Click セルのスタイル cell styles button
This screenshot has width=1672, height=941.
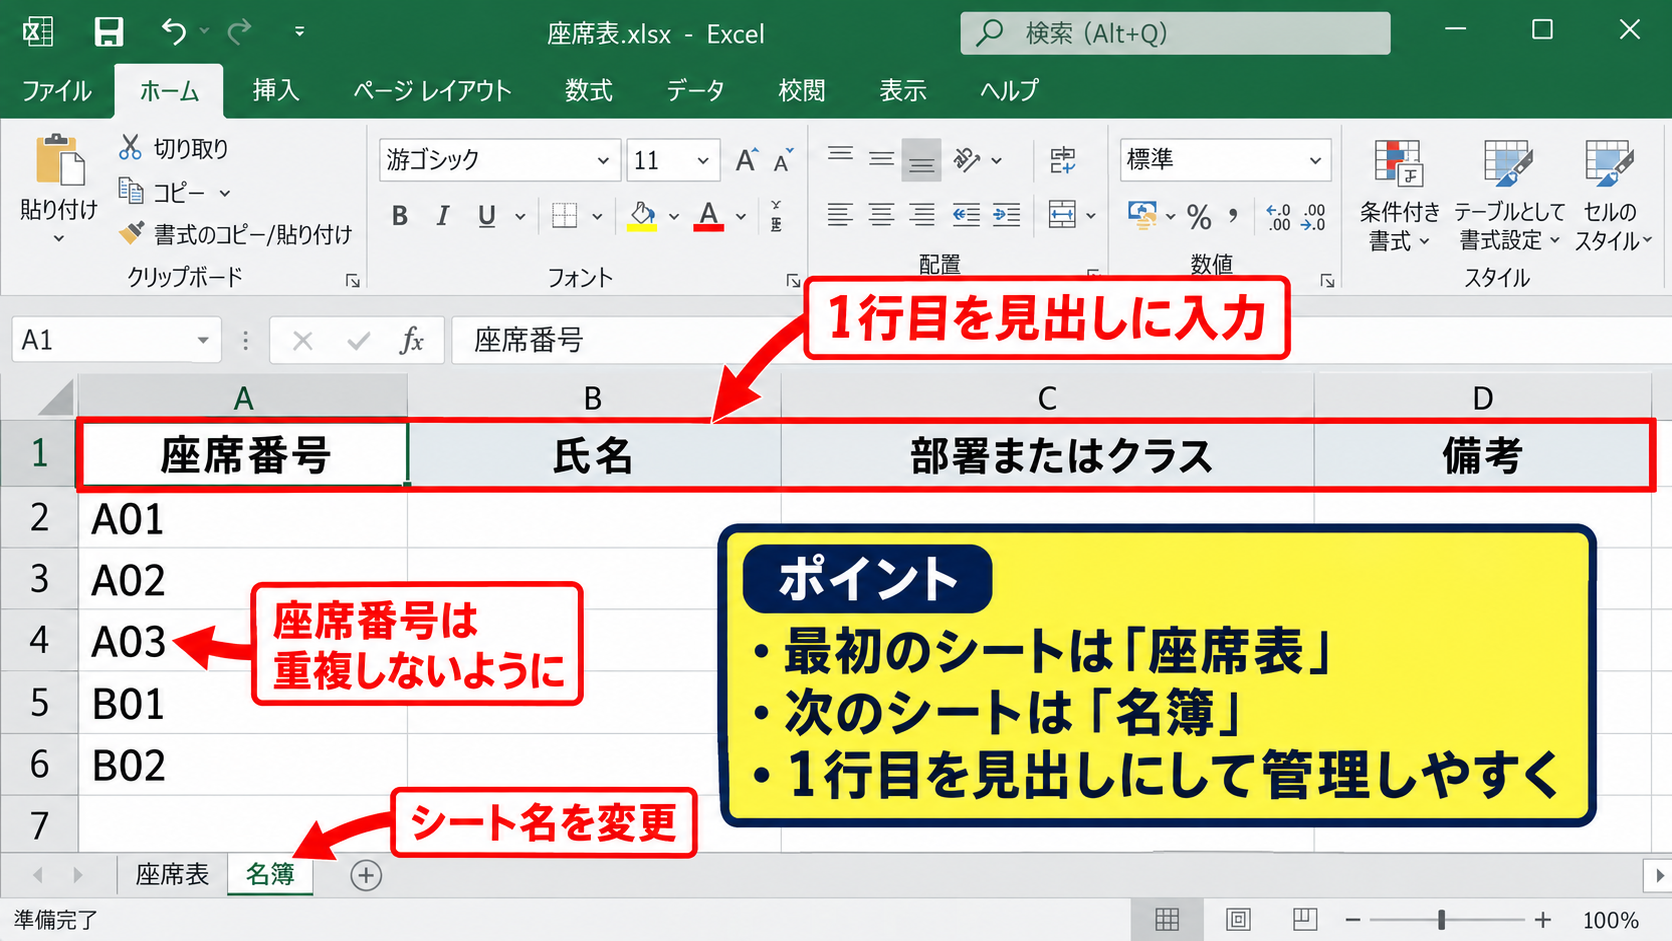(x=1611, y=196)
